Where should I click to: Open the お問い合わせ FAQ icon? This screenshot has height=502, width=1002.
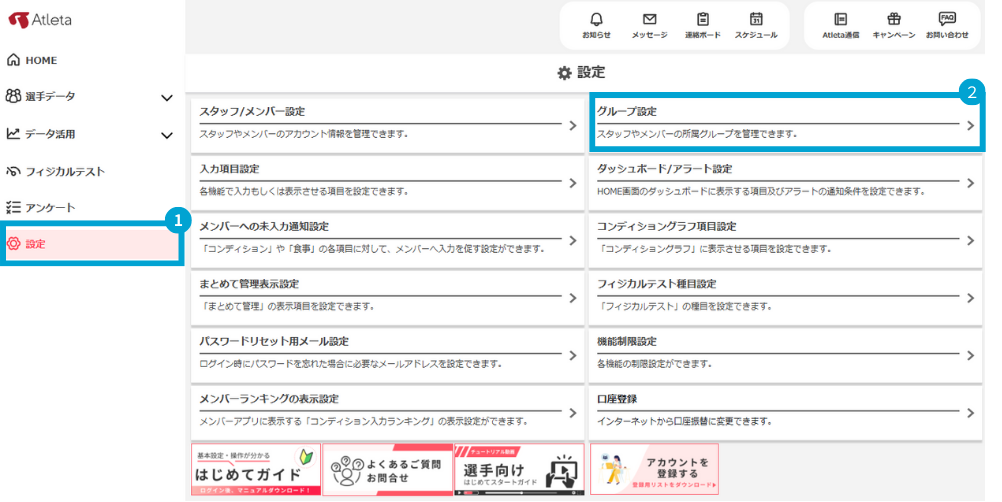click(946, 25)
